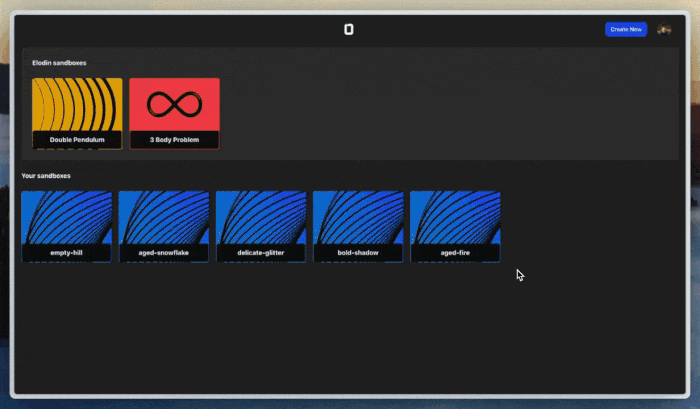Screen dimensions: 700x409
Task: Open the user profile avatar
Action: click(x=664, y=29)
